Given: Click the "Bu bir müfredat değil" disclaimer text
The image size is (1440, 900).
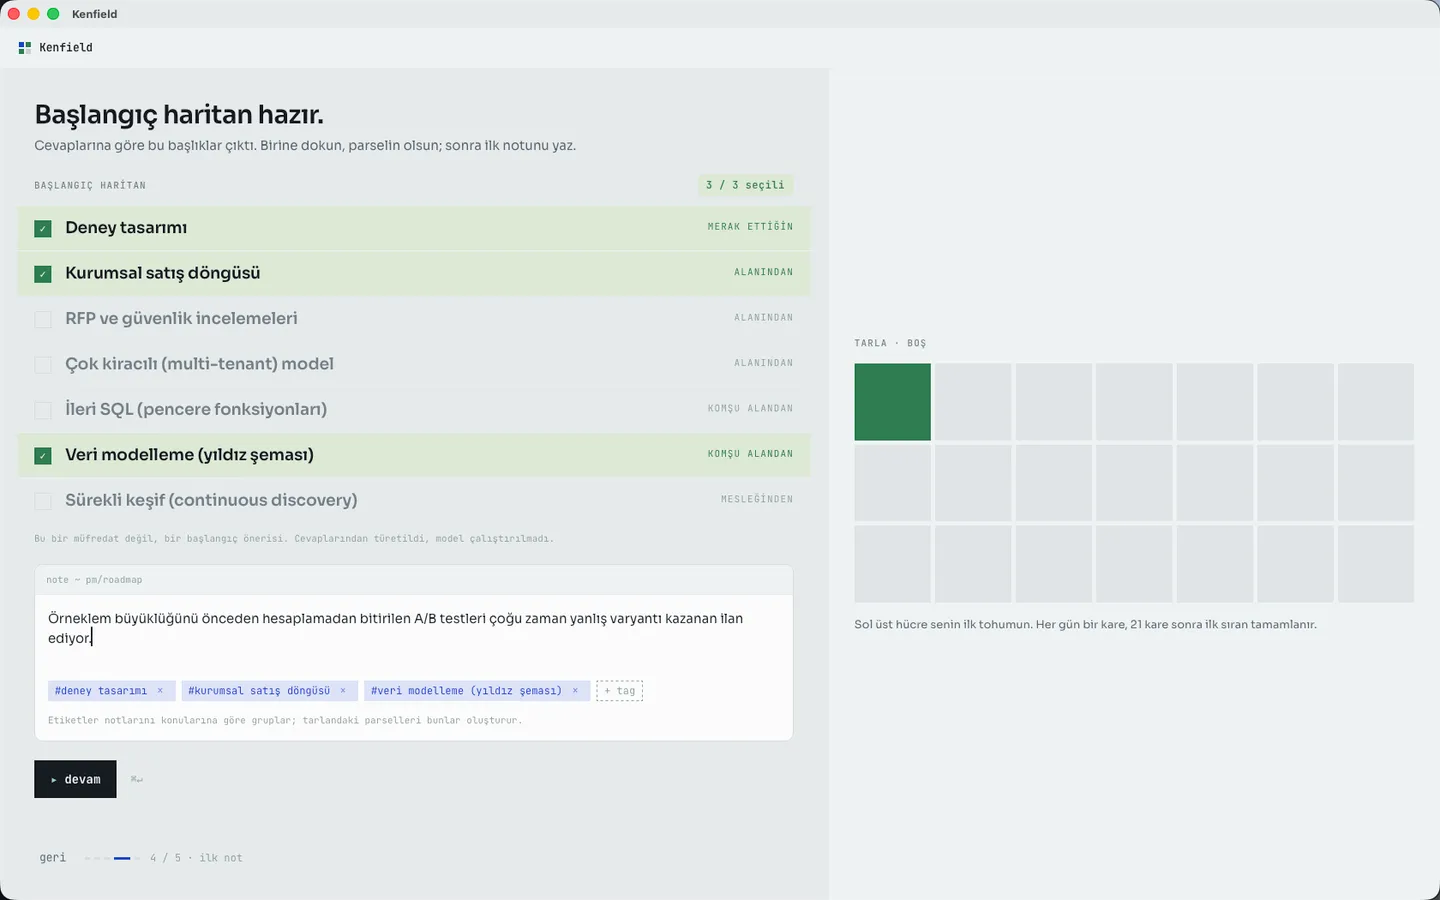Looking at the screenshot, I should click(x=294, y=539).
